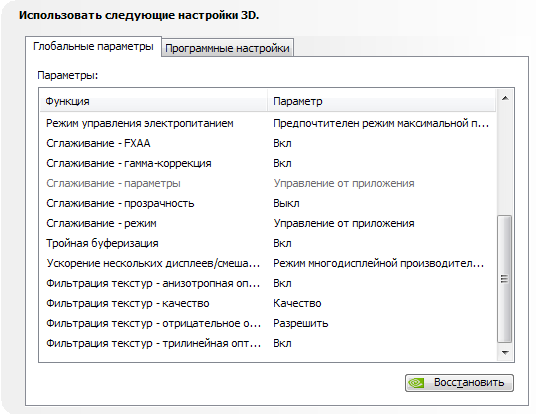Open the Разрешить parameter value
Viewport: 536px width, 414px height.
tap(300, 323)
